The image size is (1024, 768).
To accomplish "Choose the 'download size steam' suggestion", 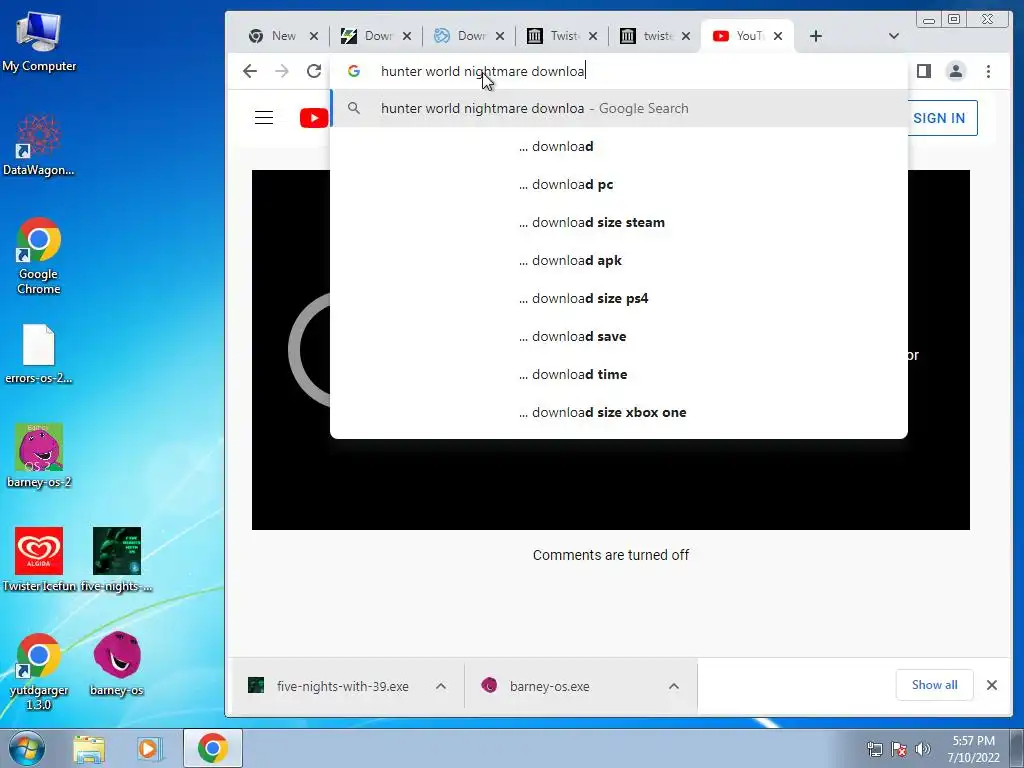I will tap(619, 222).
